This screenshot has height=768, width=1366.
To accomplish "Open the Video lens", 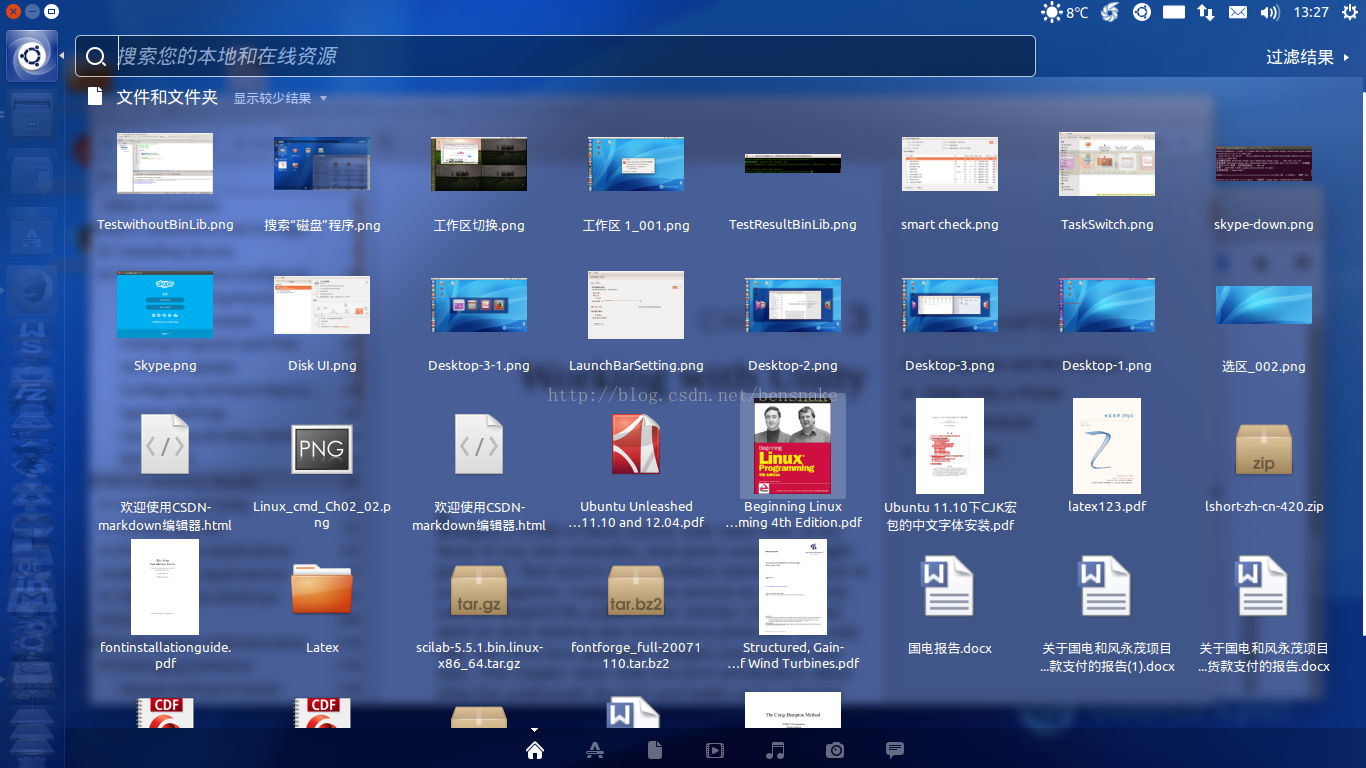I will point(715,750).
